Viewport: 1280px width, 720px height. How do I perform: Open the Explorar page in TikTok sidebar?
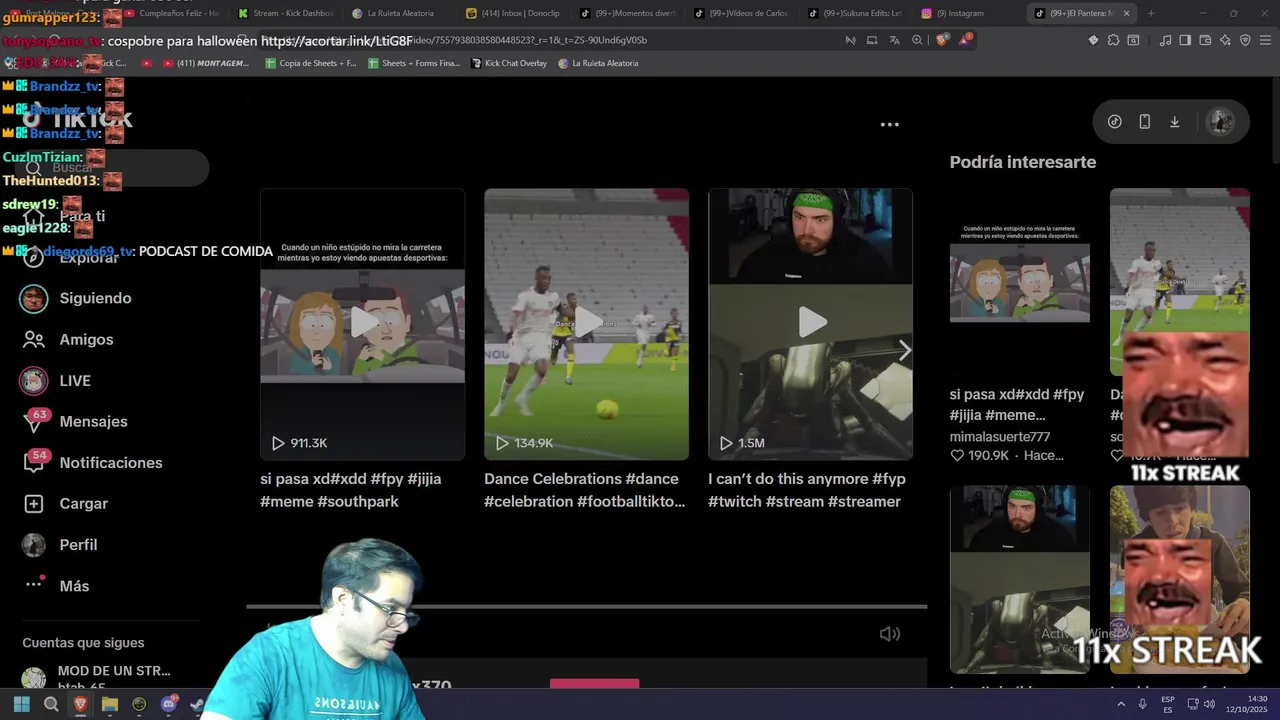[88, 257]
